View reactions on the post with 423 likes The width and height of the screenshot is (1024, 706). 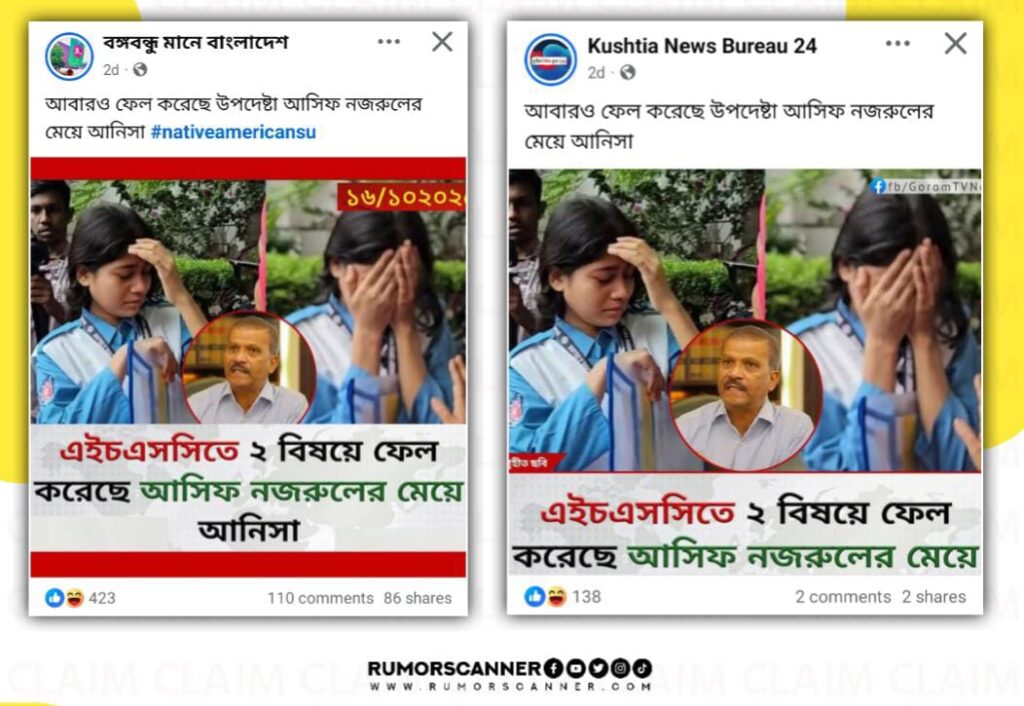click(80, 598)
